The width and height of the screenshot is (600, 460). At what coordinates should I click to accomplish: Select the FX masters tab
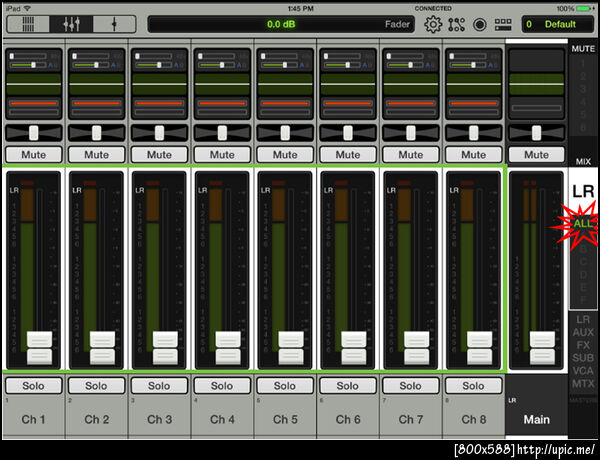tap(583, 345)
